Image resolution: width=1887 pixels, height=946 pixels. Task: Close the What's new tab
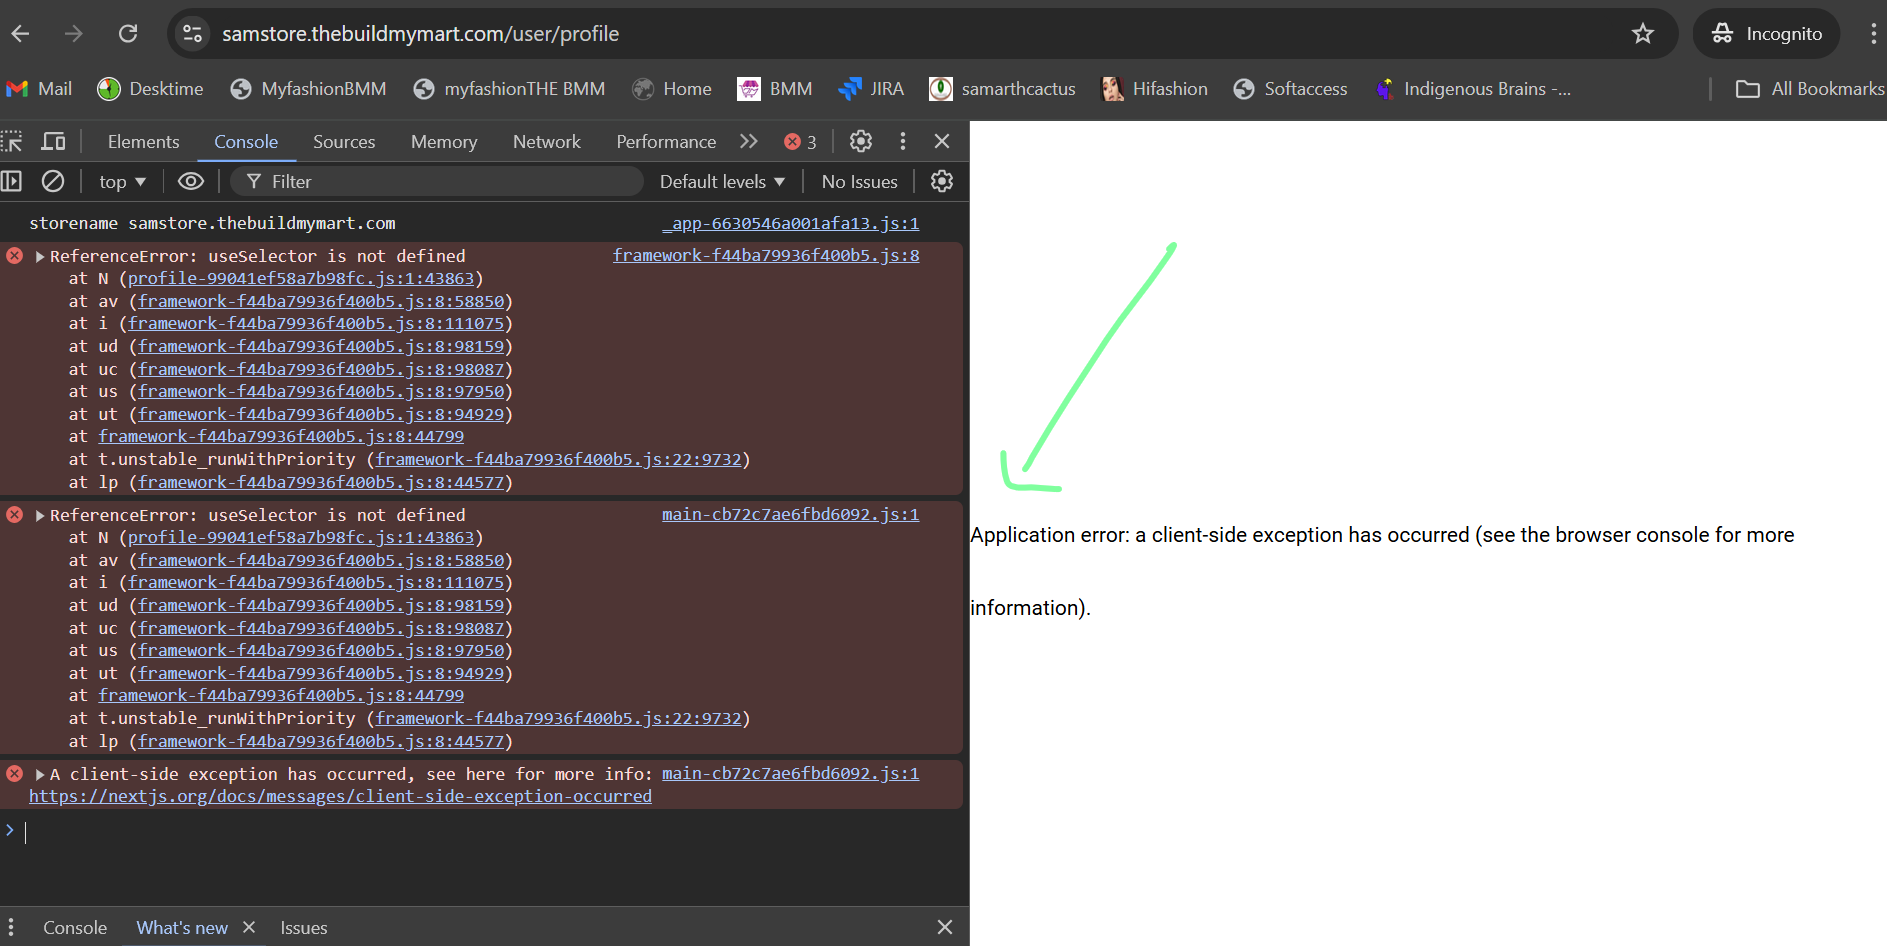(x=249, y=928)
